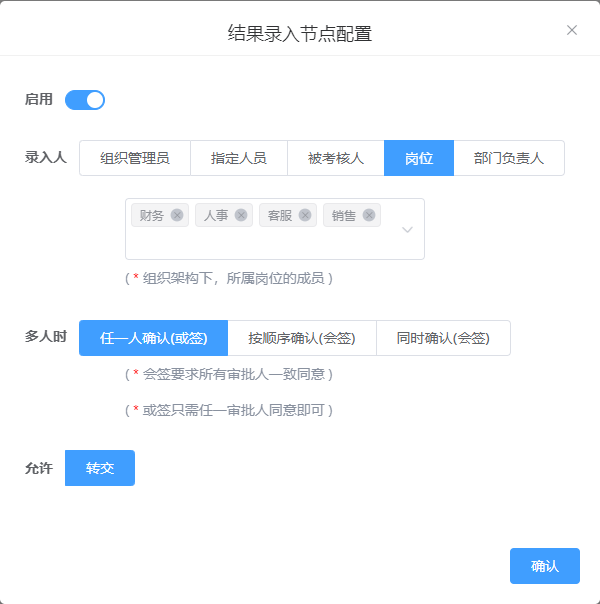Close the 结果录入节点配置 dialog
This screenshot has height=604, width=600.
tap(572, 30)
